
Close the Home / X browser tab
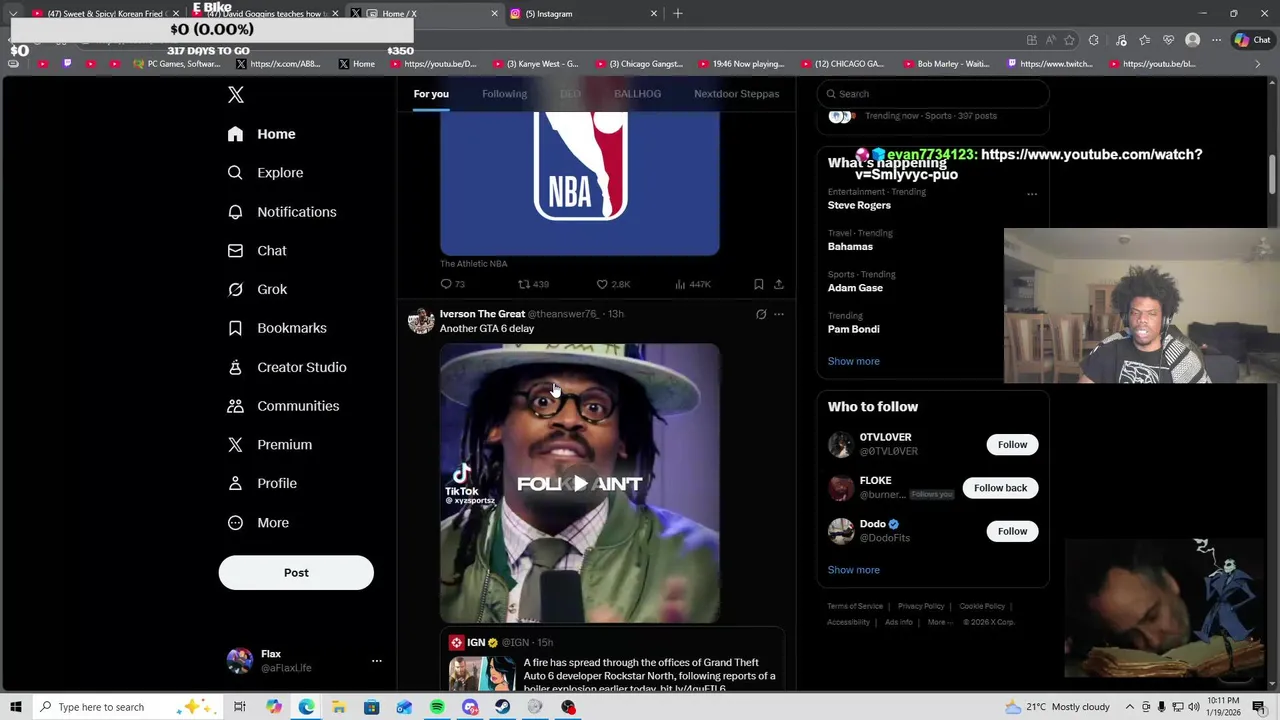(494, 13)
